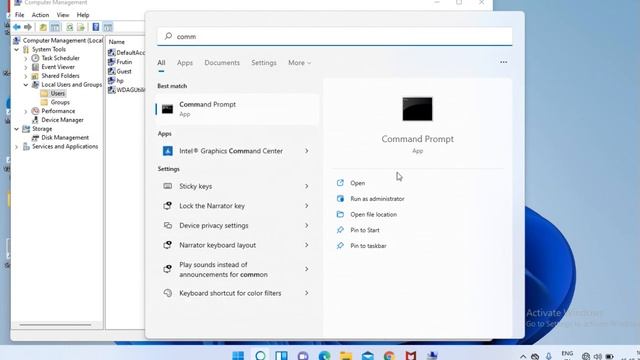Screen dimensions: 640x360
Task: Expand Shared Folders tree node
Action: click(x=26, y=76)
